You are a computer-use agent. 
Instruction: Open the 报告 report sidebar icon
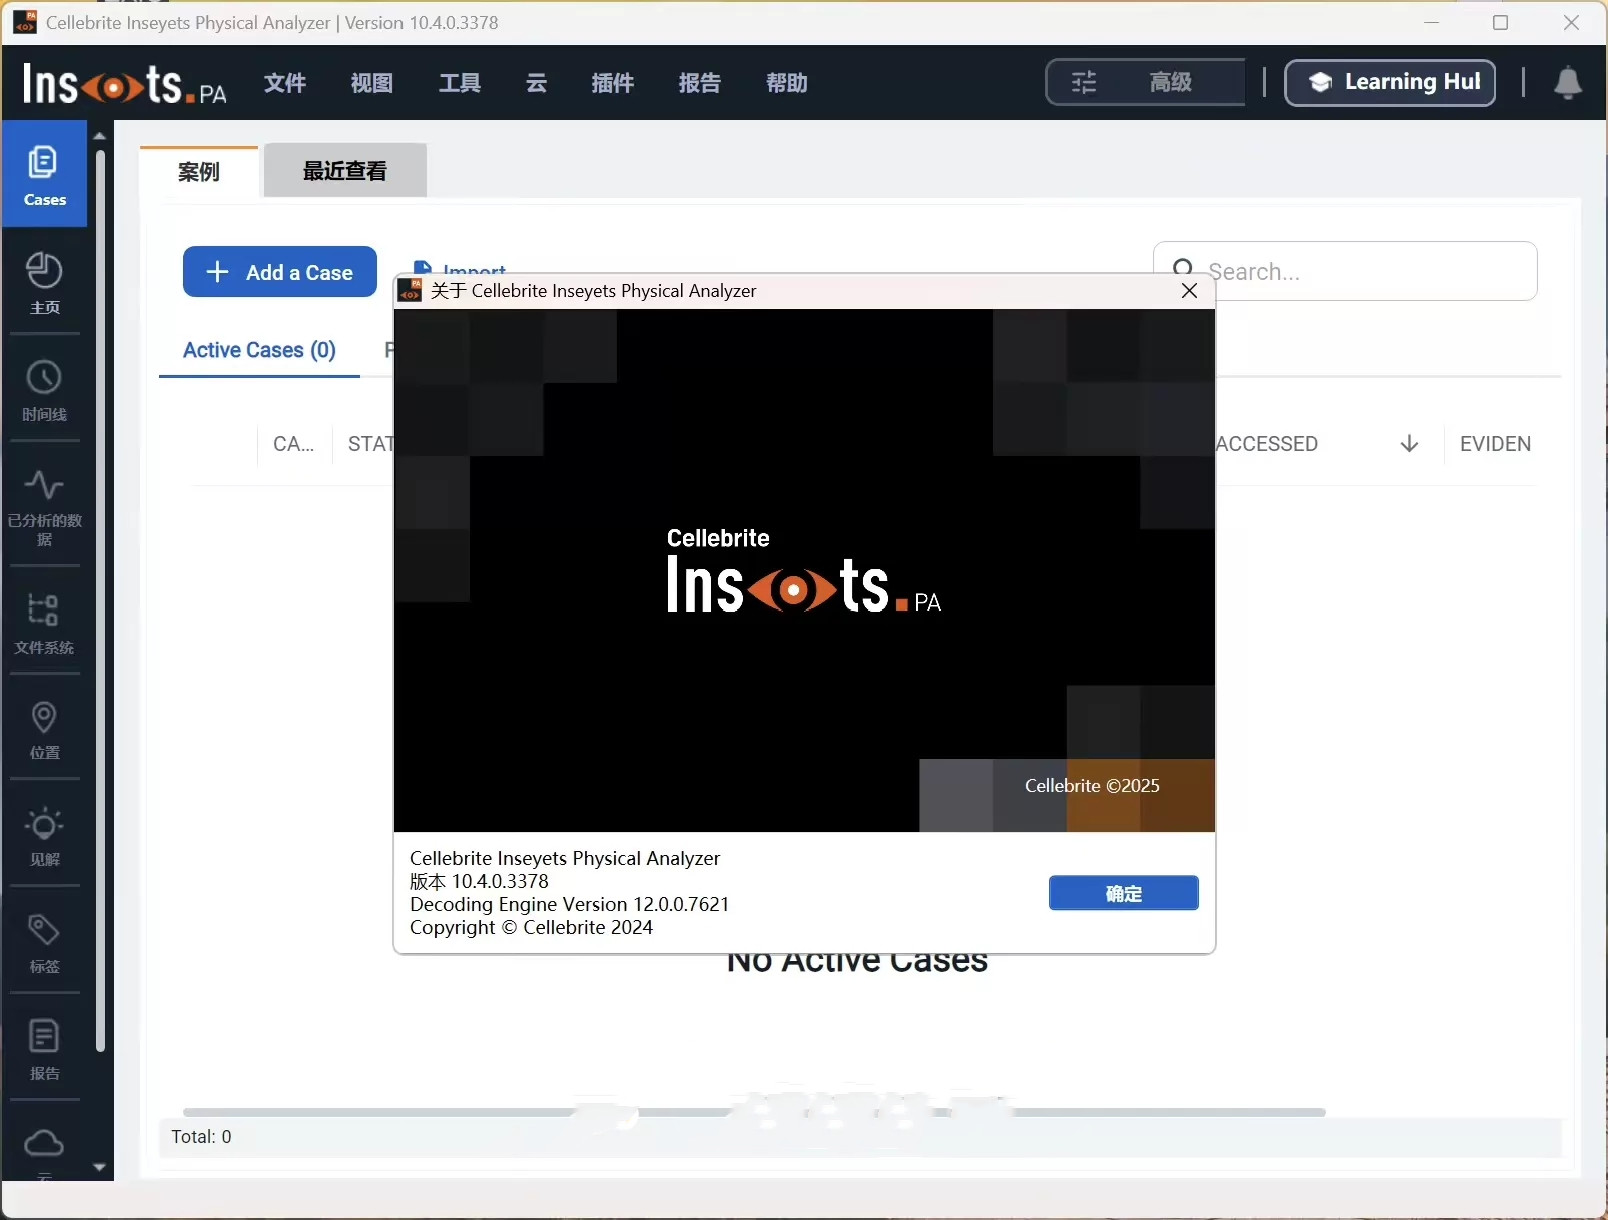(44, 1050)
